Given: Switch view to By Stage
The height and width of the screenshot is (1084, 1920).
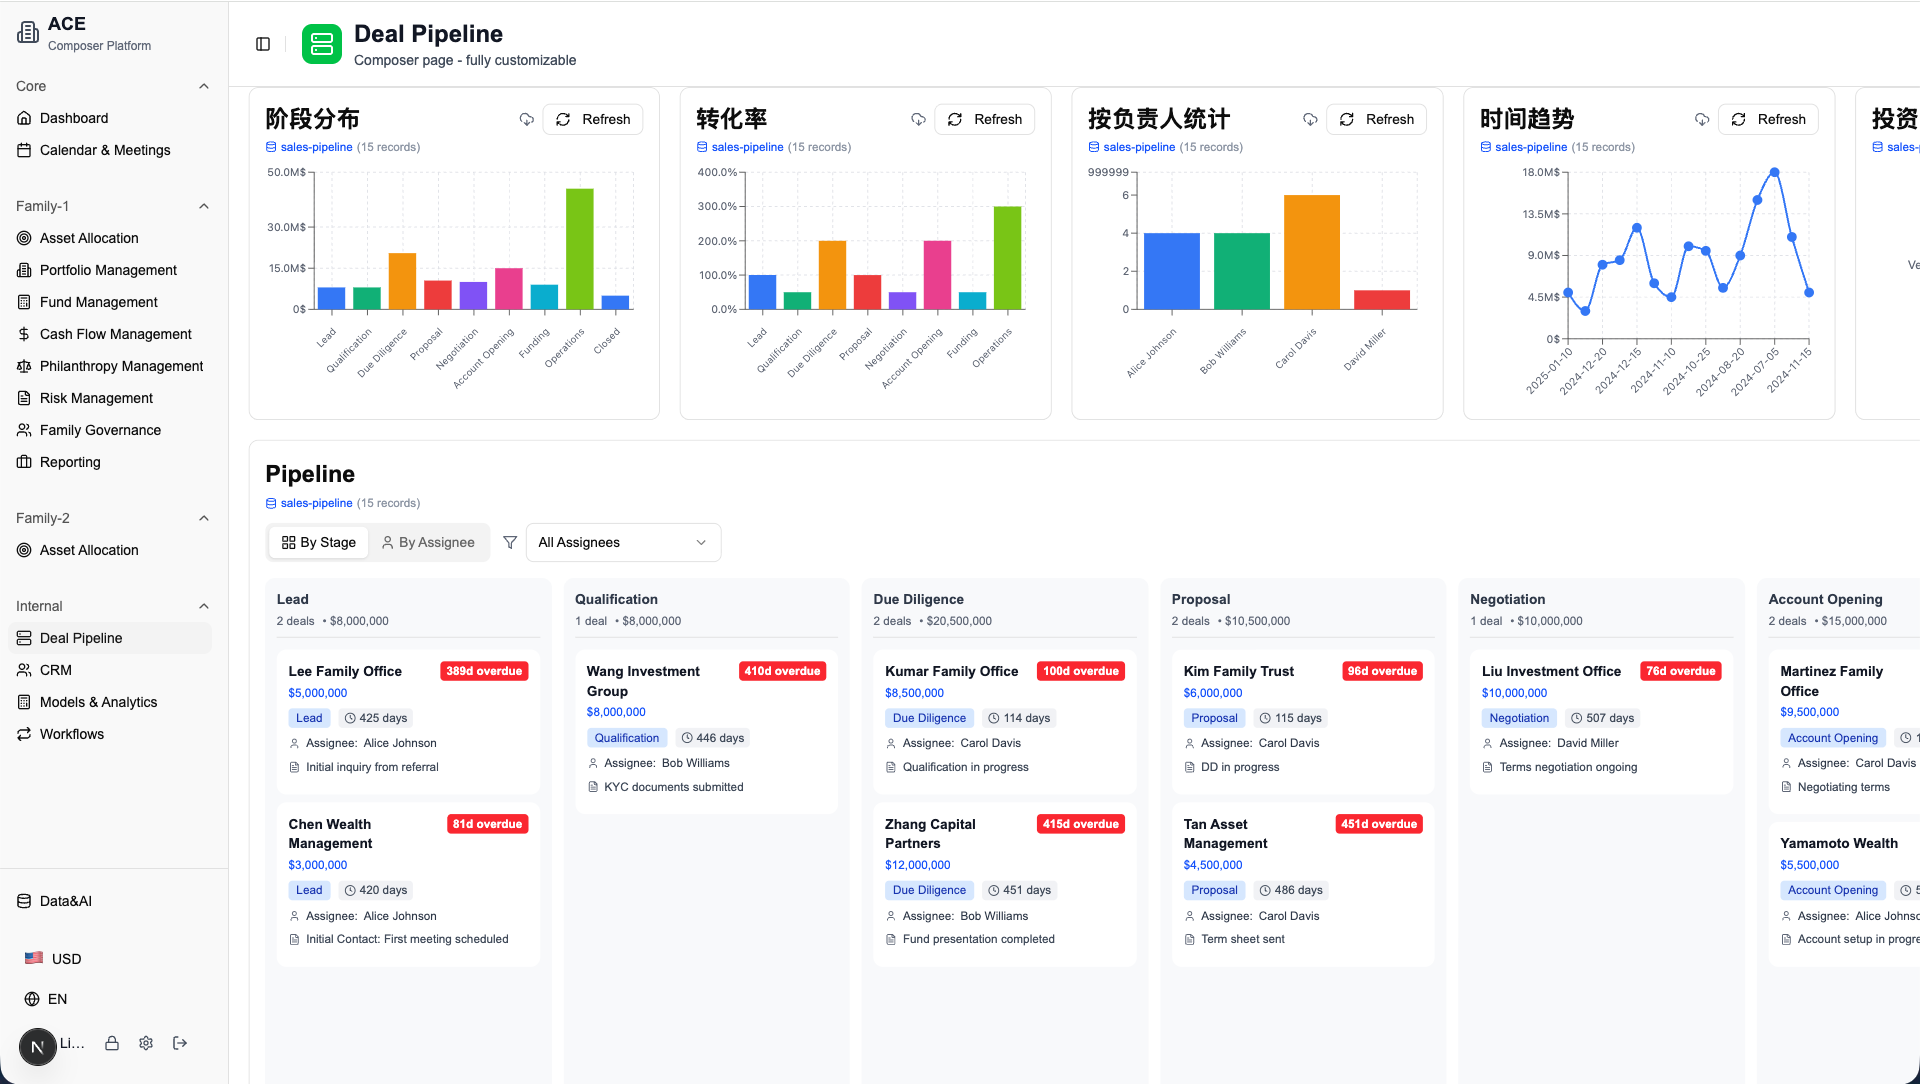Looking at the screenshot, I should click(x=319, y=542).
